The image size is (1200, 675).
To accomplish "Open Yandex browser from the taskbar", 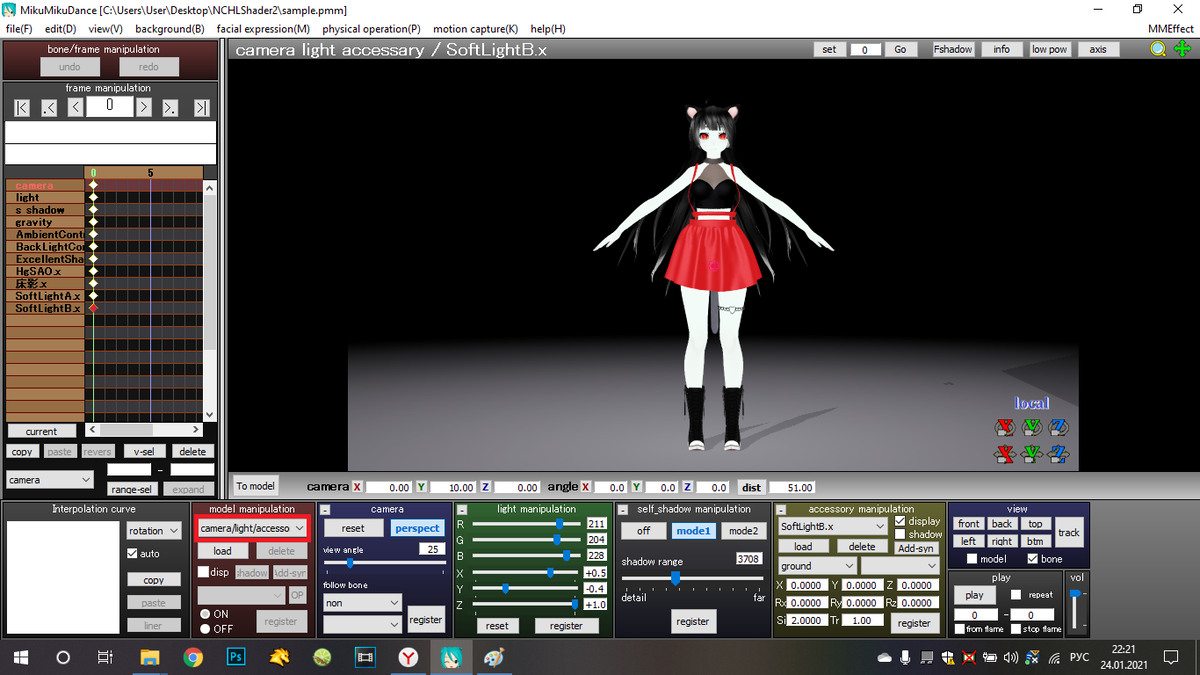I will (x=409, y=657).
